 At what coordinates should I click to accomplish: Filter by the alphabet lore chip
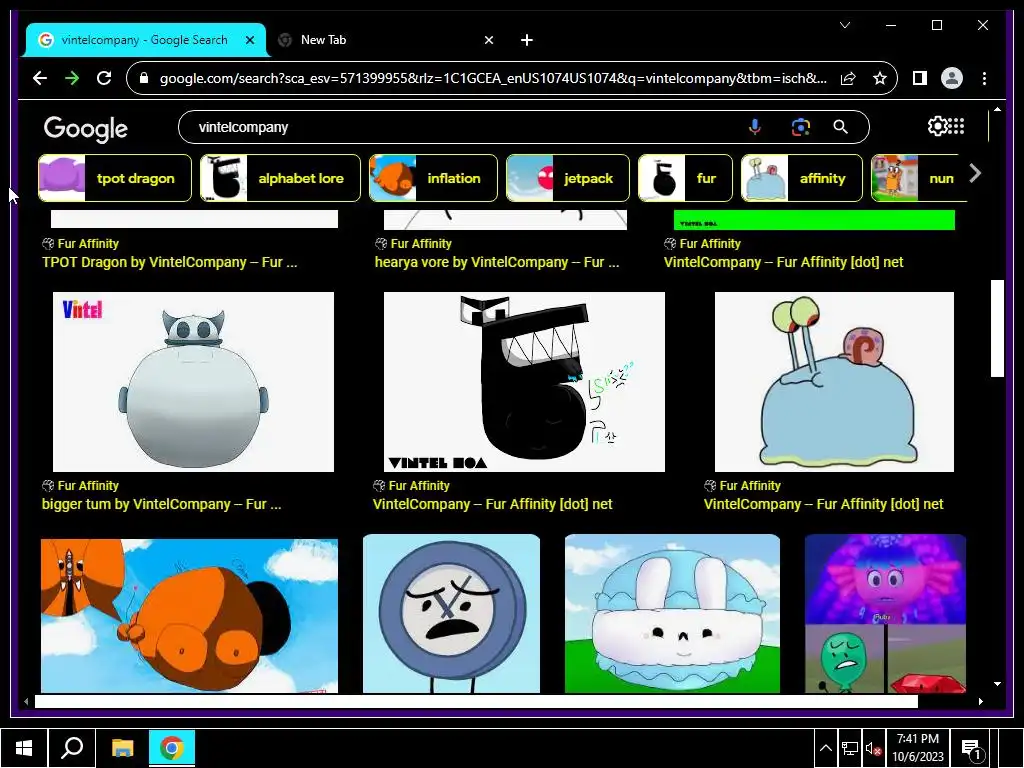point(280,178)
